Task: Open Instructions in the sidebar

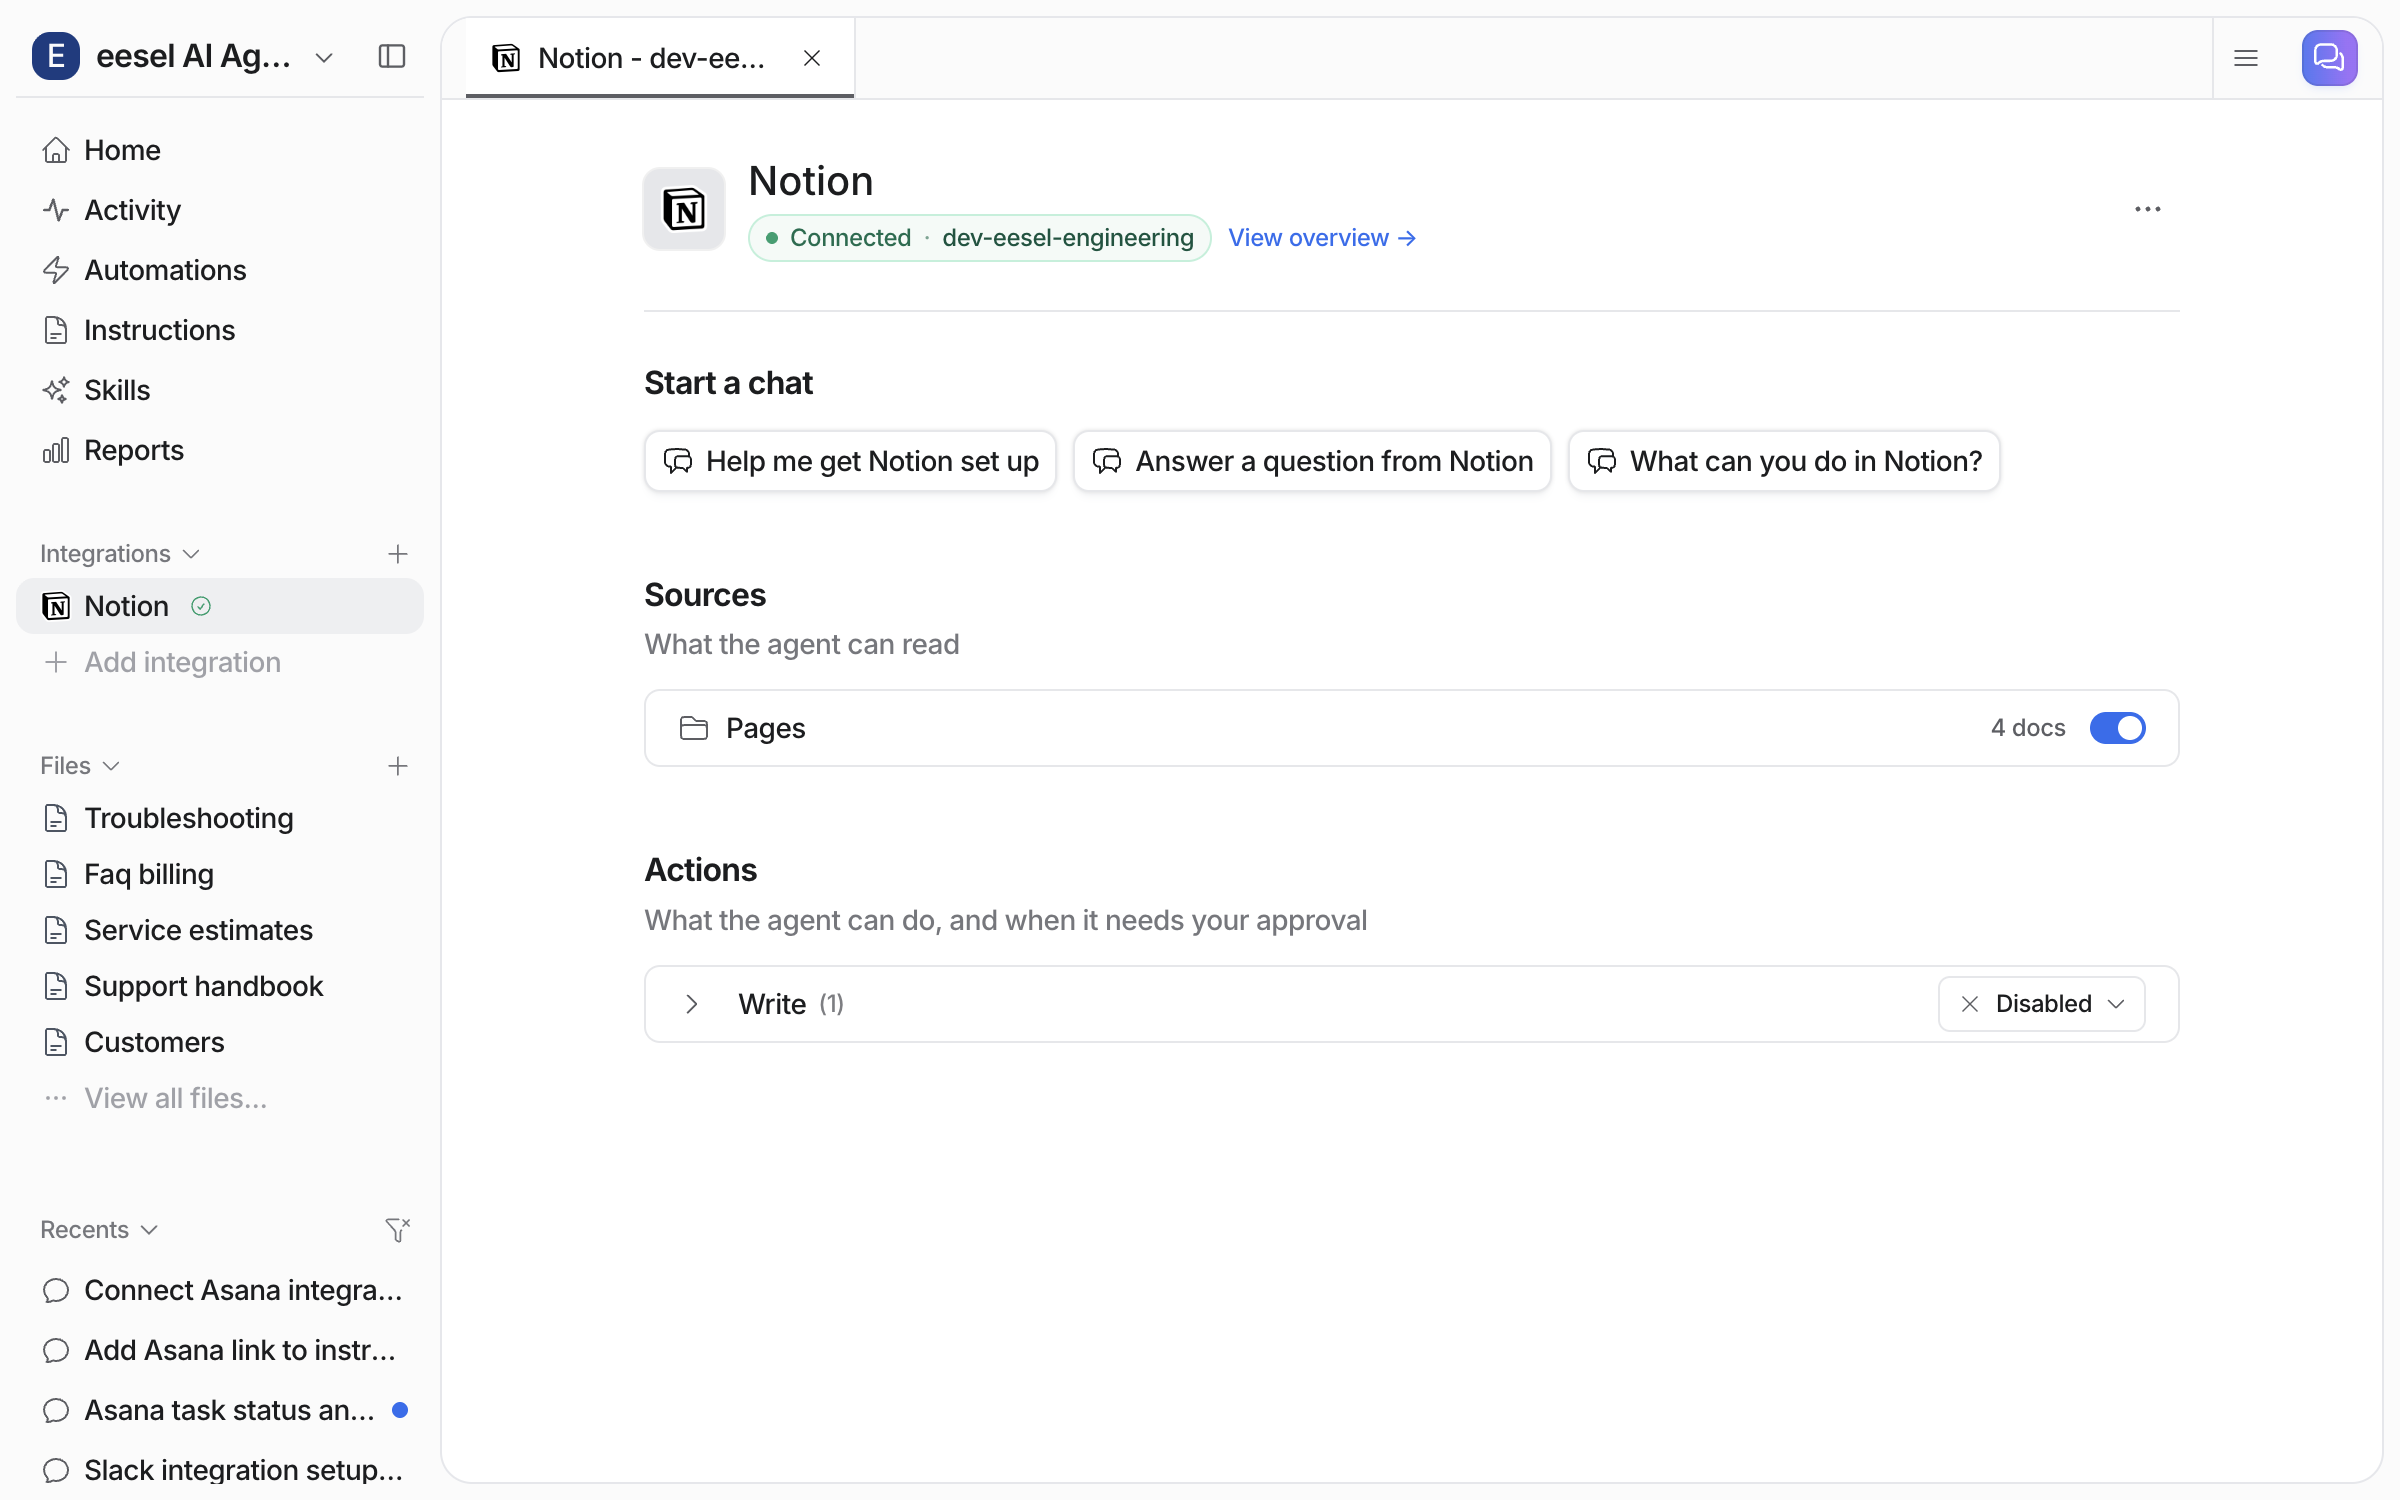Action: click(220, 330)
